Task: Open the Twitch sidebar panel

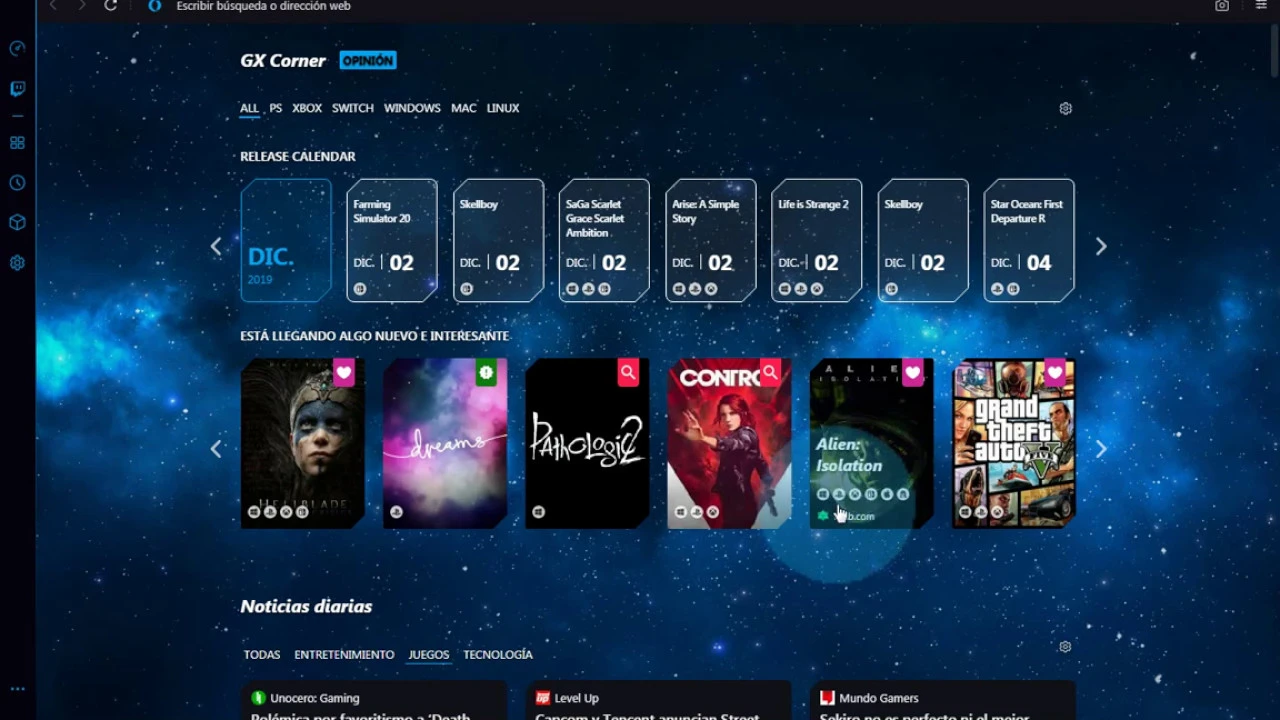Action: (x=17, y=89)
